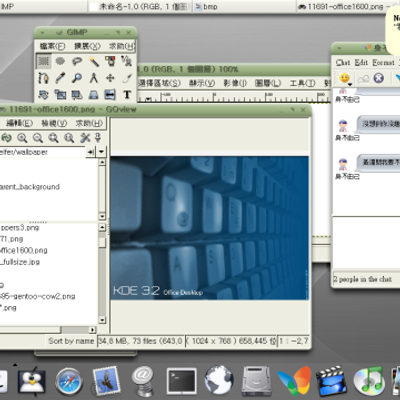Screen dimensions: 400x400
Task: Choose the Rotate tool in GIMP toolbox
Action: pos(44,95)
